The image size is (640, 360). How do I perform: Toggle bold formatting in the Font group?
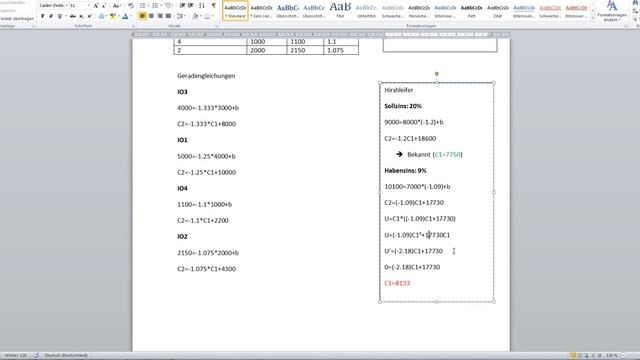pyautogui.click(x=42, y=16)
